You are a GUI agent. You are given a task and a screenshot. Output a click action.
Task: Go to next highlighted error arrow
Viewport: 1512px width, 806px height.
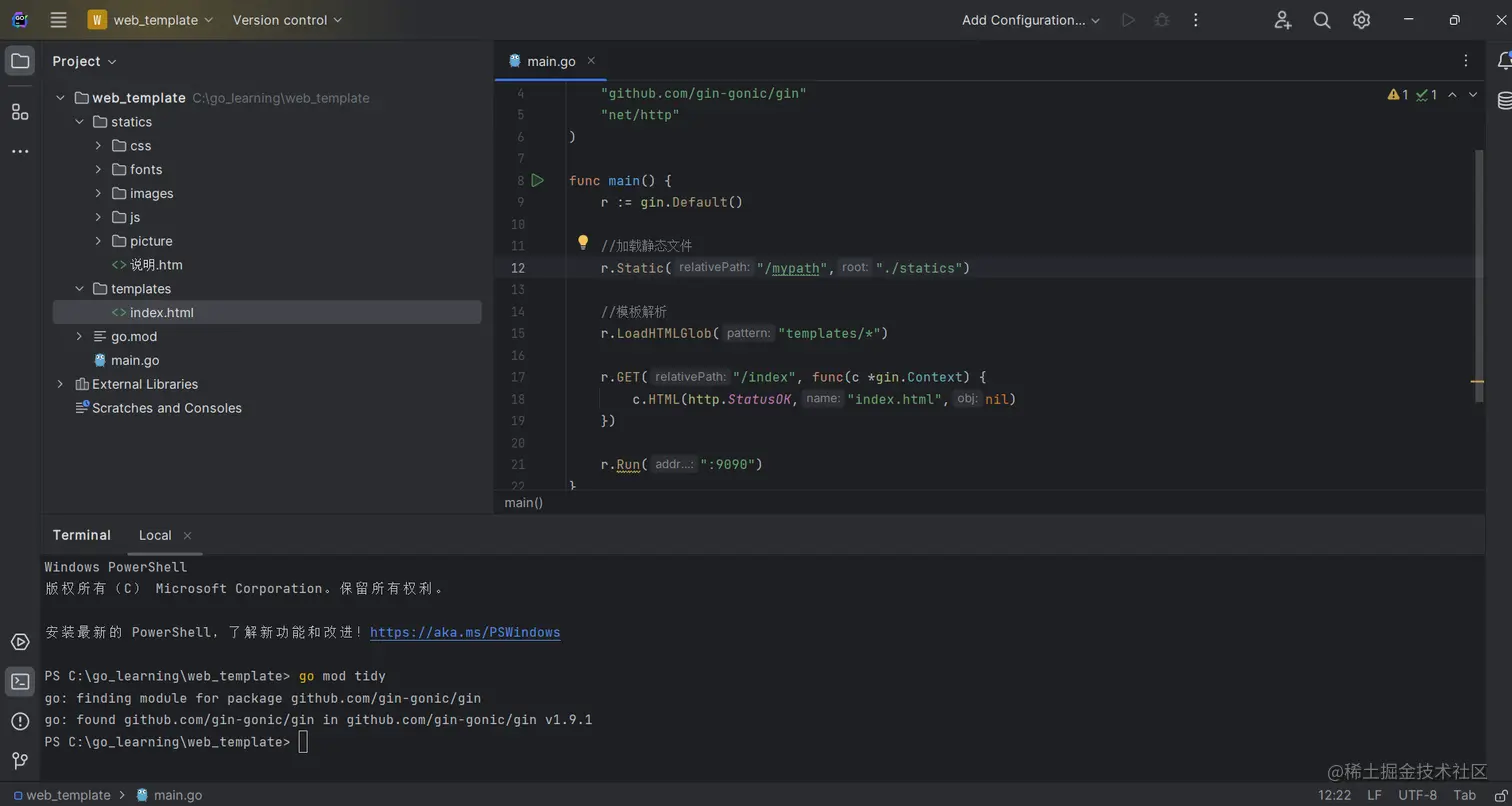(1473, 95)
